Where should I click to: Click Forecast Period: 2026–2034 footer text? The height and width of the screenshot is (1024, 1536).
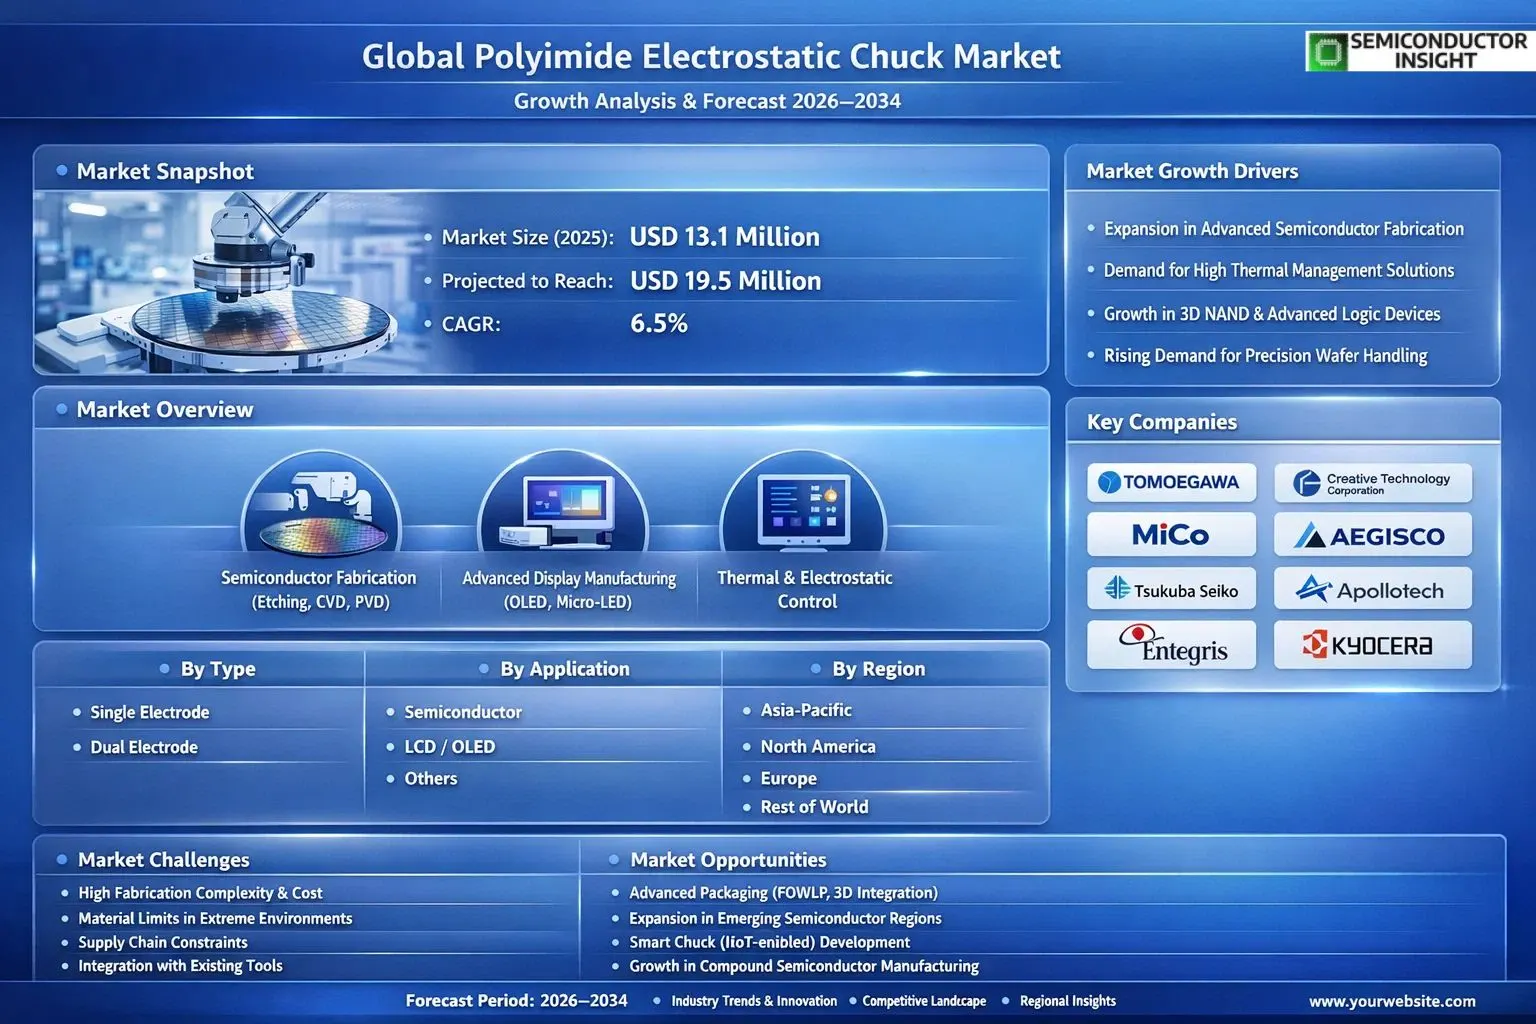[x=516, y=1001]
